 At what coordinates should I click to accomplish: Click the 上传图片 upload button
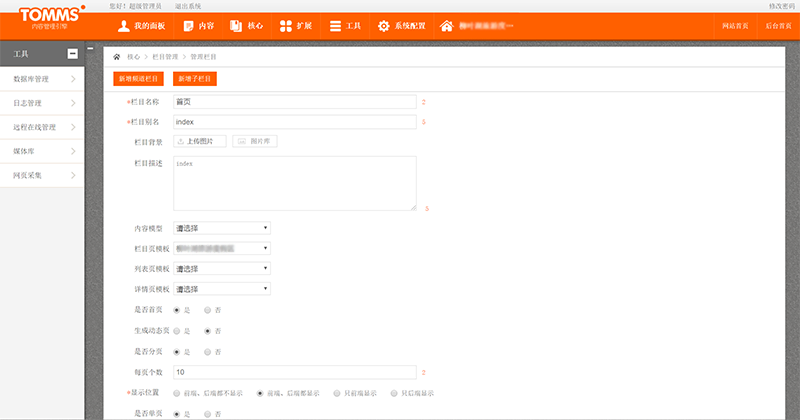pos(200,142)
